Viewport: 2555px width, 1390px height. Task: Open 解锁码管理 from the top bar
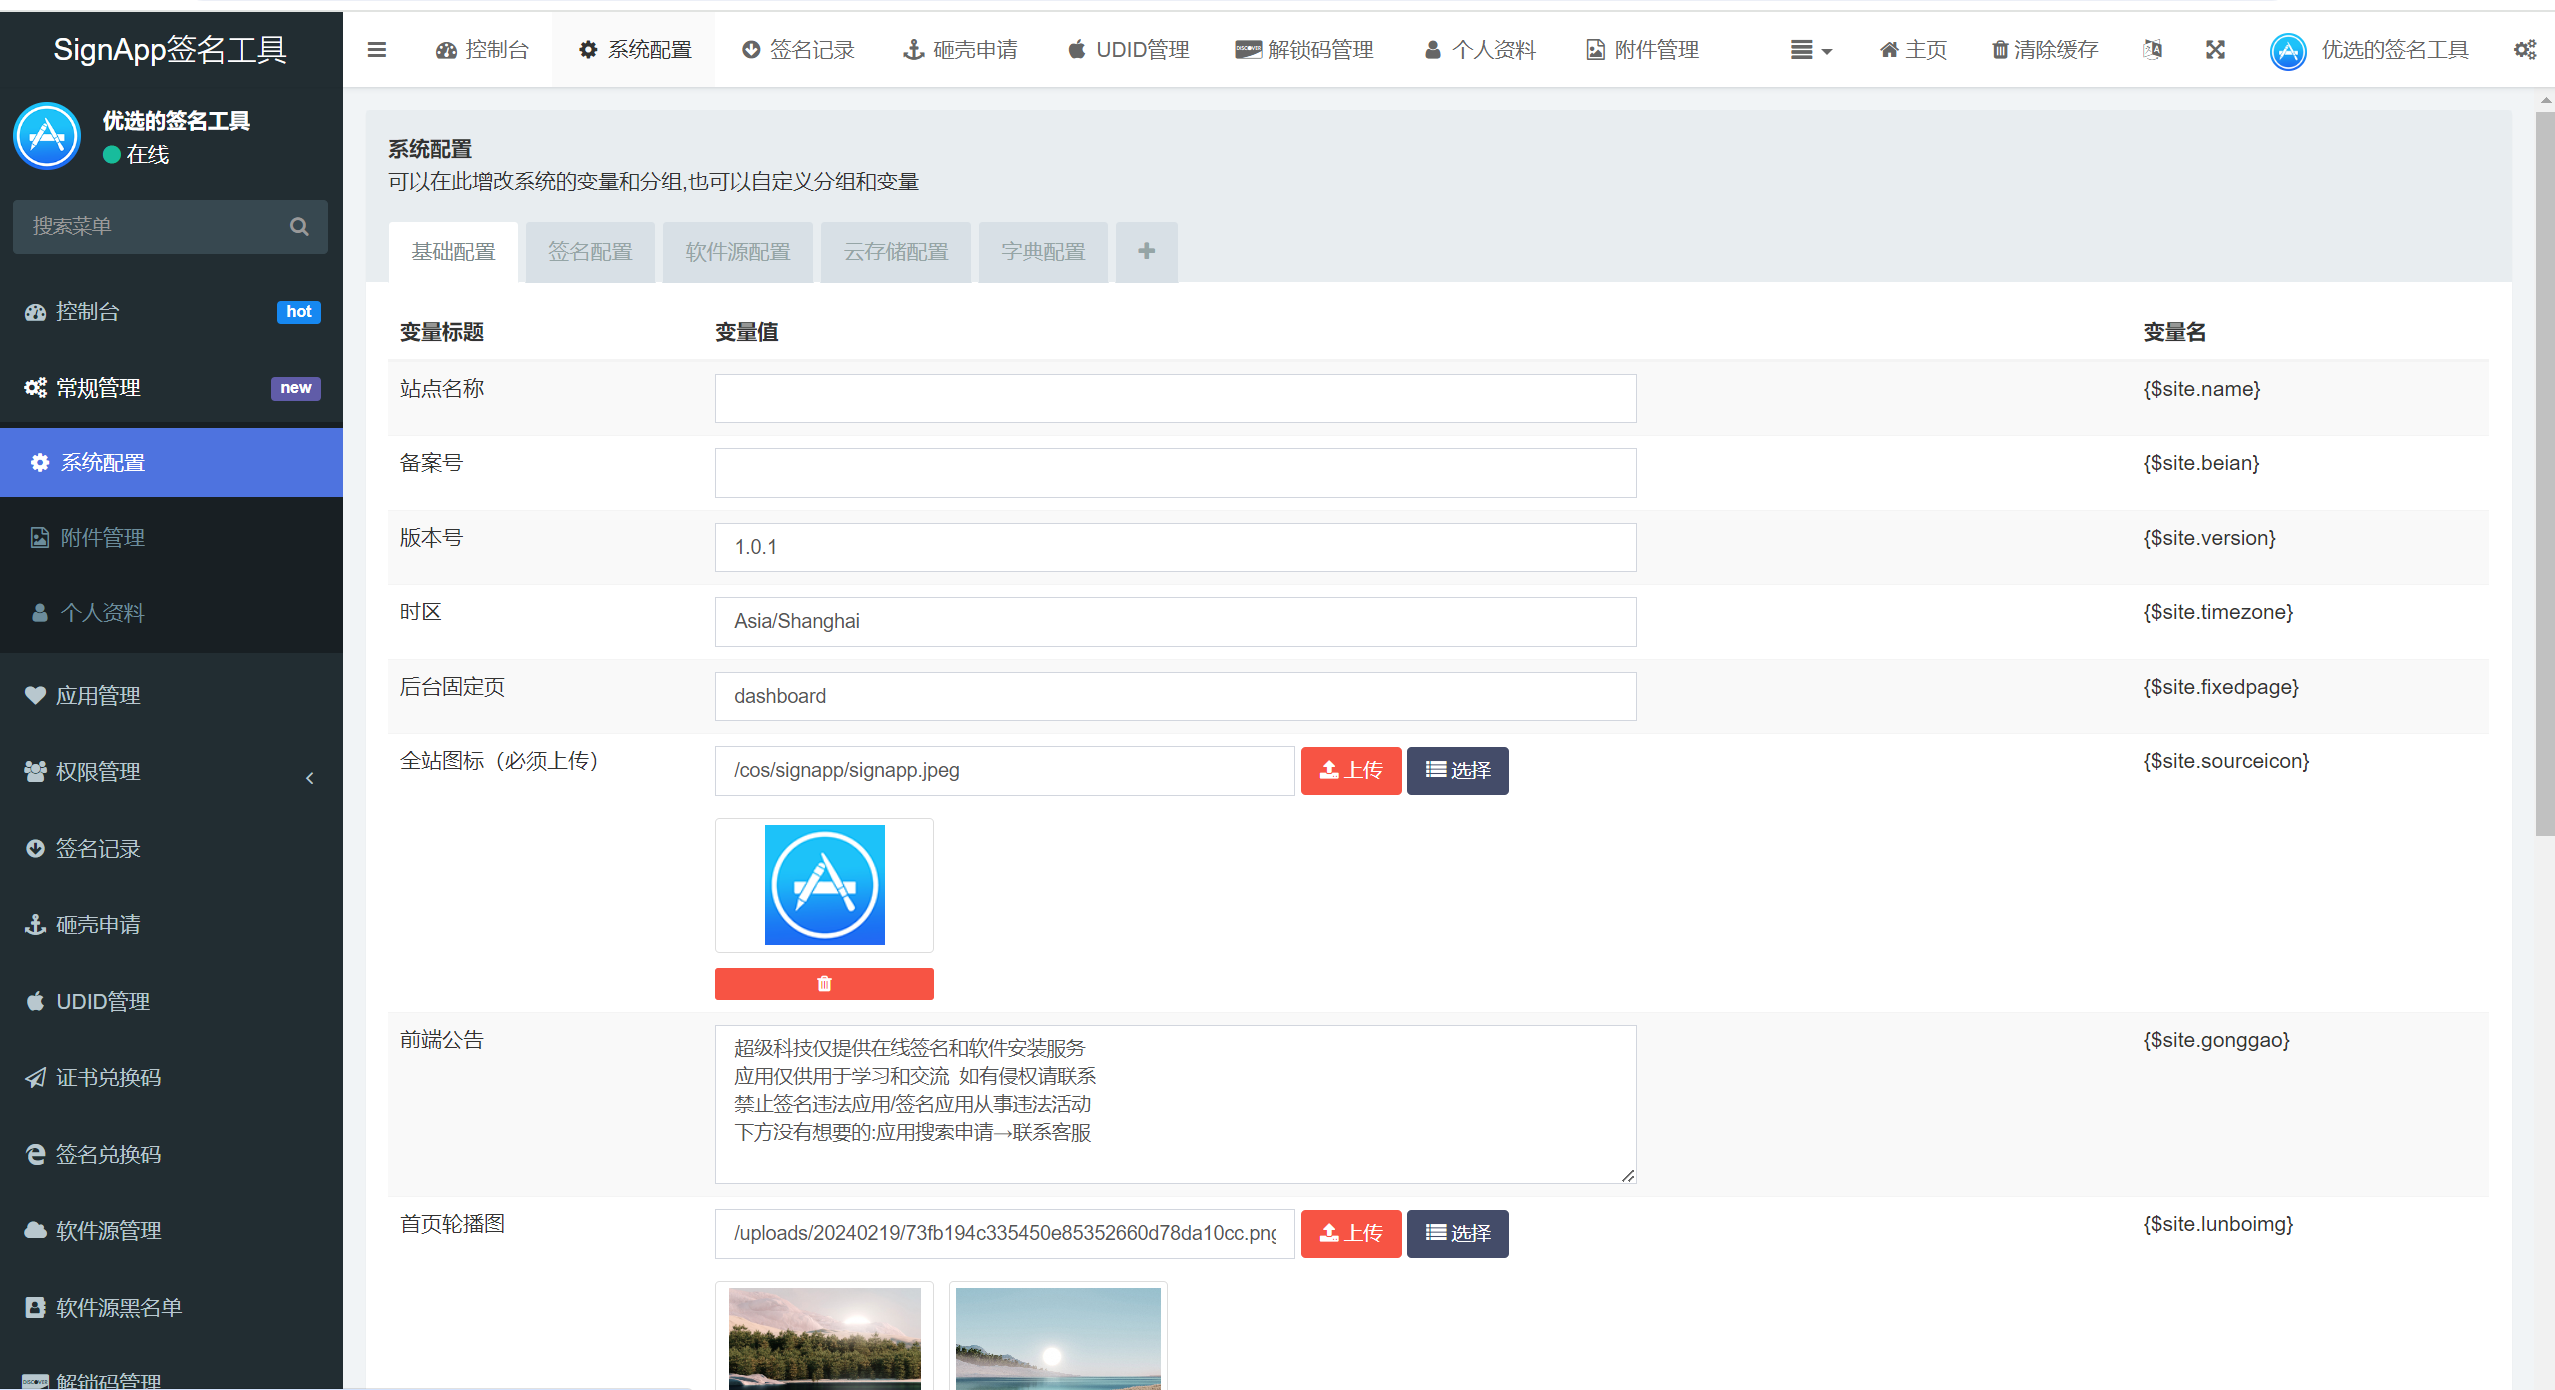point(1303,49)
